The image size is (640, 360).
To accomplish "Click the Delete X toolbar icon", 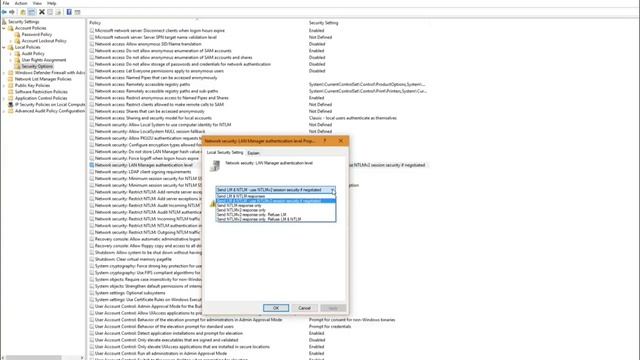I will [42, 12].
